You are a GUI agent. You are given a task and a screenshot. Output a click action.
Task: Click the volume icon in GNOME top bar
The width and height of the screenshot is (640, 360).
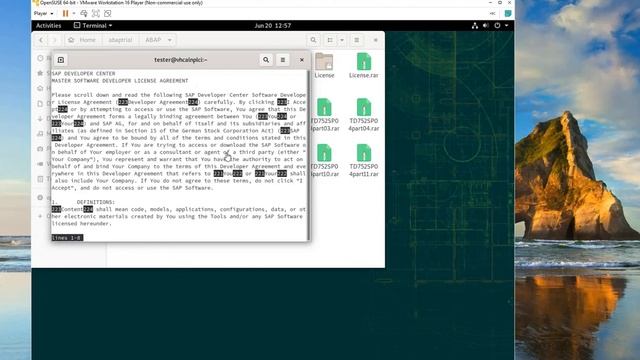point(486,25)
